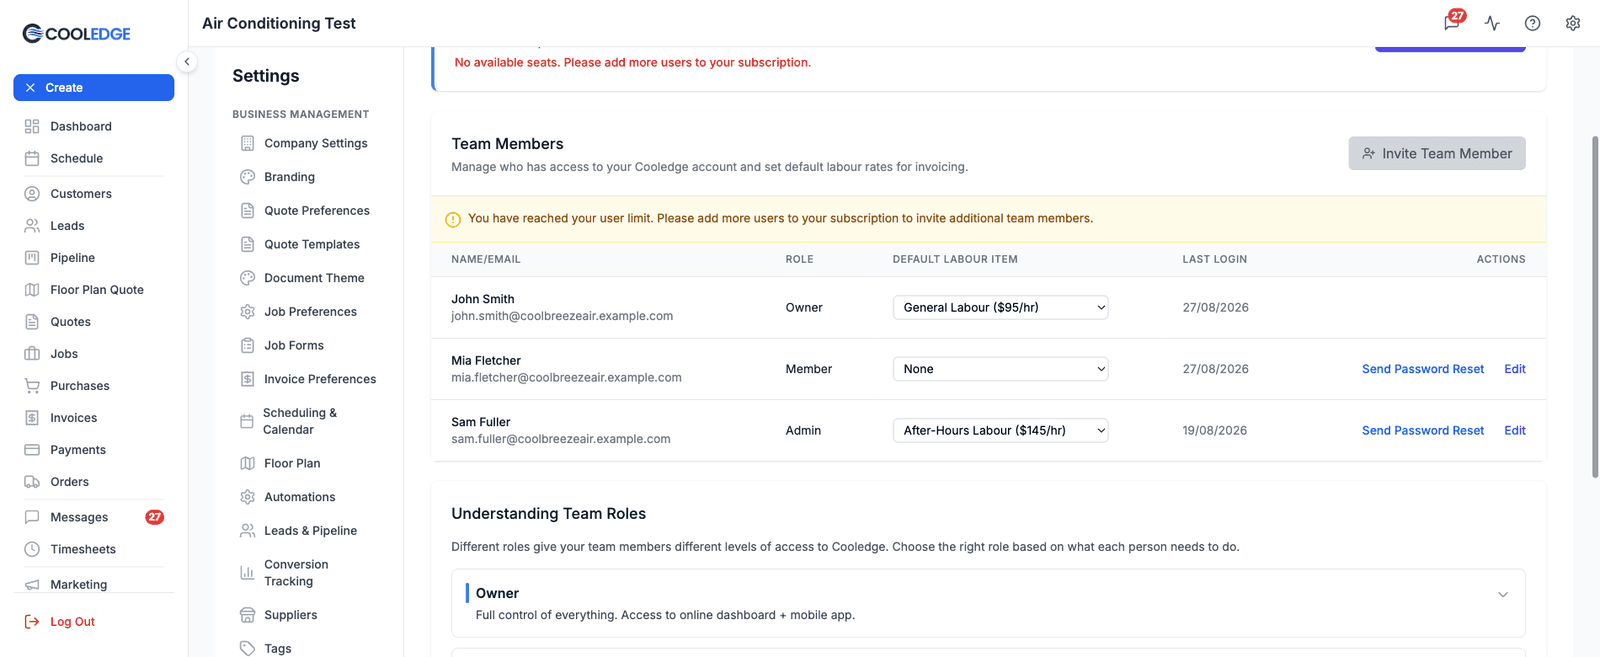Click the Tags label icon
This screenshot has width=1600, height=657.
click(247, 648)
